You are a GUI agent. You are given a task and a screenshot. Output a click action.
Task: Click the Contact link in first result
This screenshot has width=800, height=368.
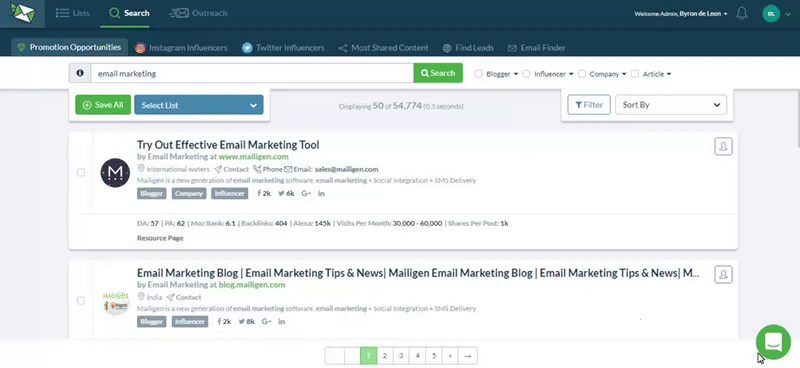coord(231,169)
